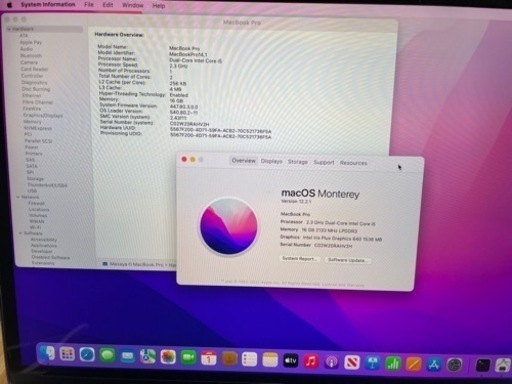Open Numbers app in the Dock

click(x=393, y=364)
